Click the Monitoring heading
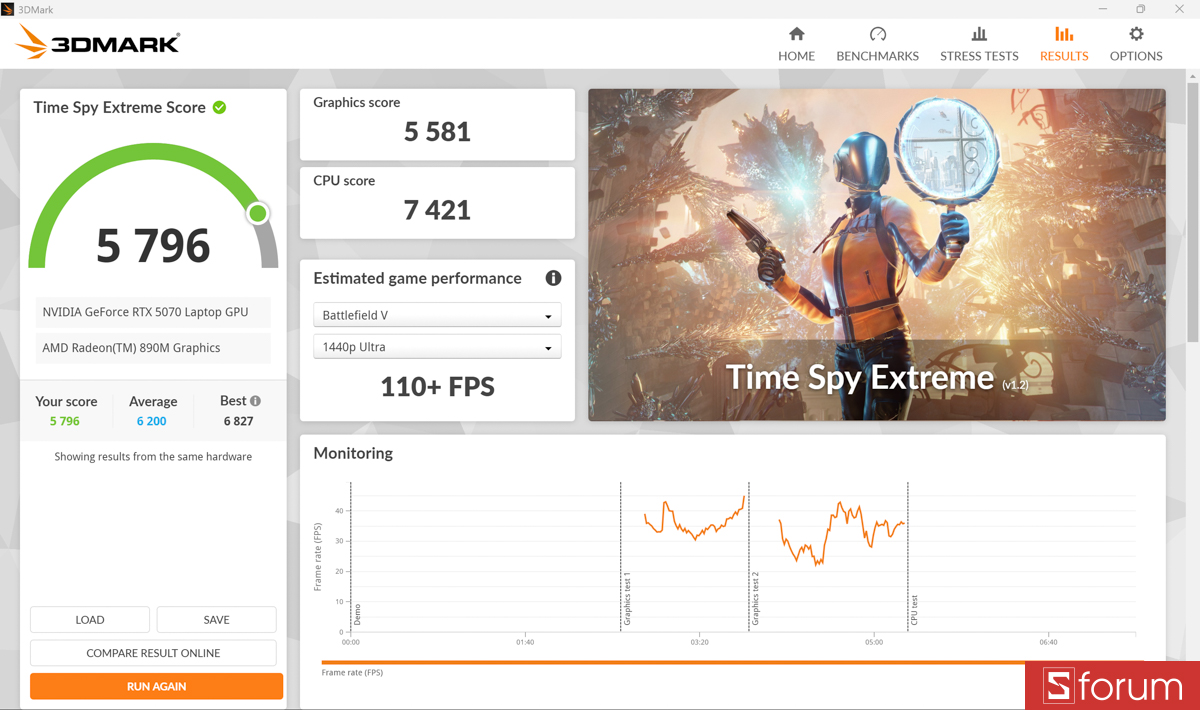 tap(353, 453)
